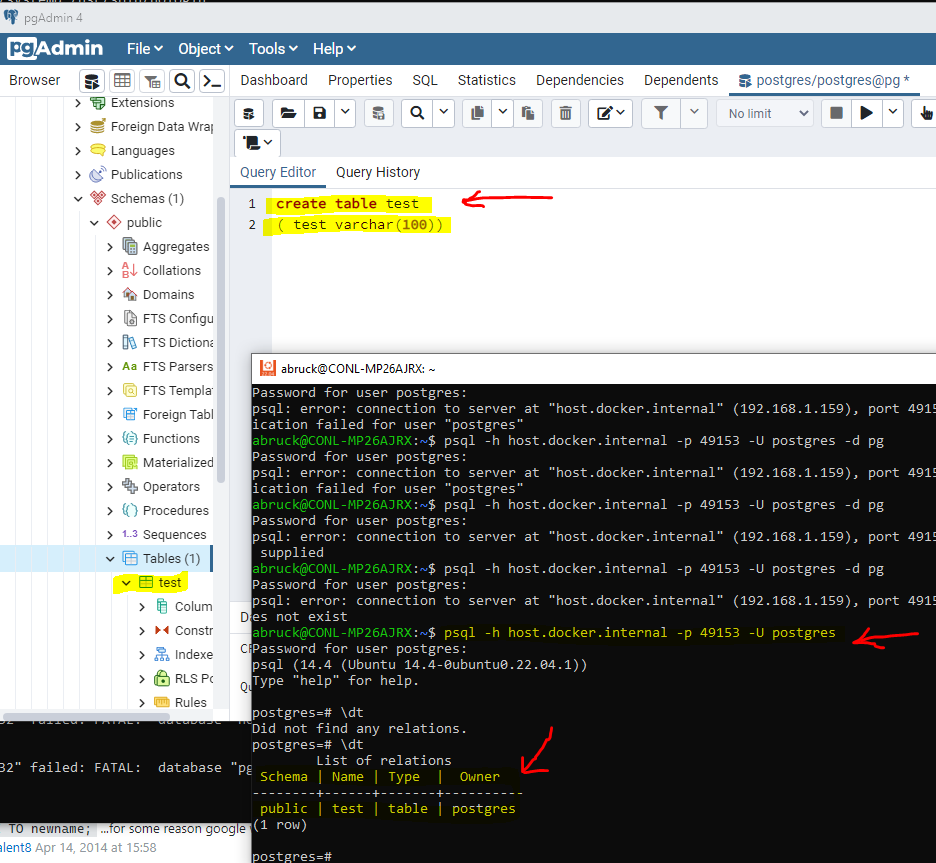This screenshot has height=863, width=936.
Task: Switch to the Properties tab
Action: click(360, 81)
